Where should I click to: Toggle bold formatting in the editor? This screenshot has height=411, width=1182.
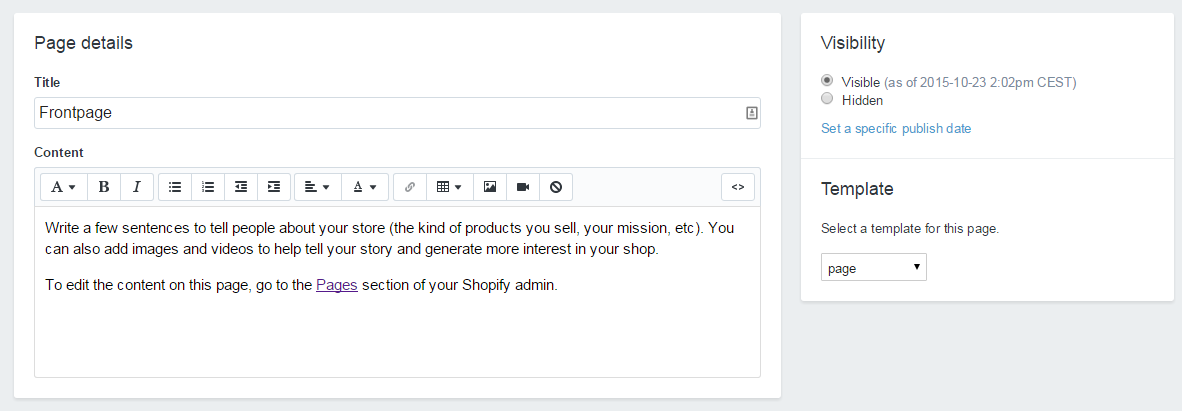[104, 187]
